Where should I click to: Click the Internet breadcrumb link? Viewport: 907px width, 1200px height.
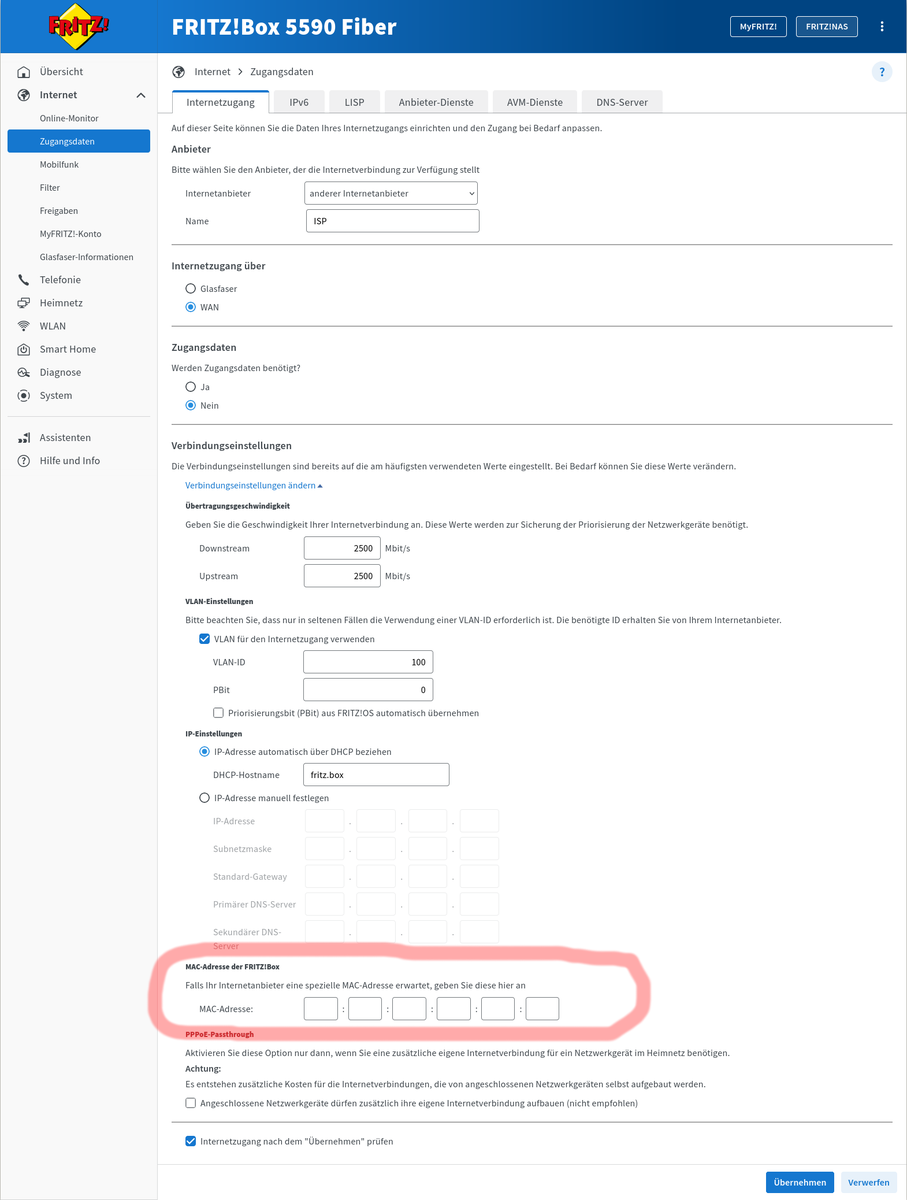(x=212, y=72)
